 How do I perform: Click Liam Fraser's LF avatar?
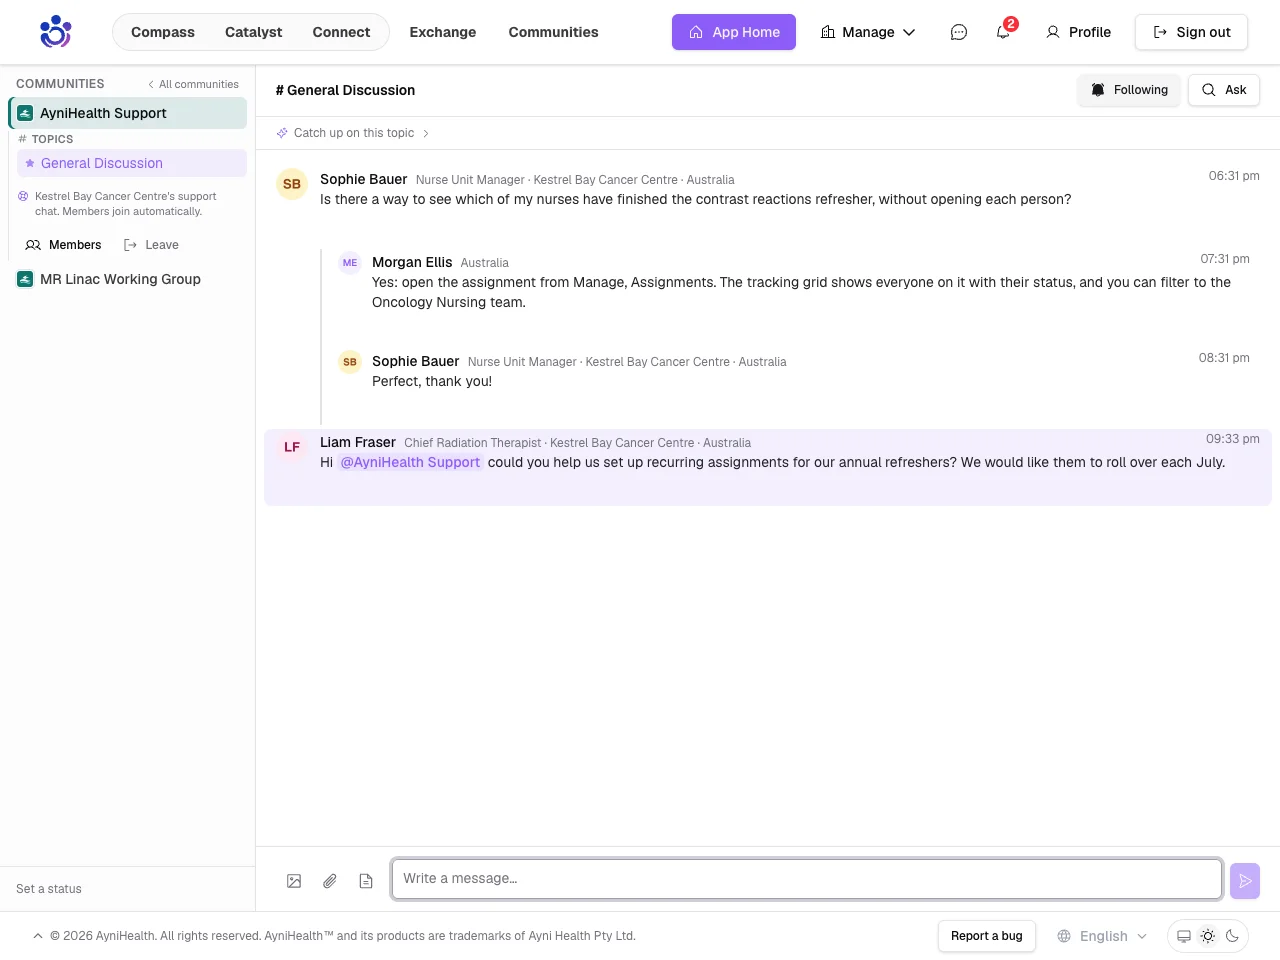(292, 447)
